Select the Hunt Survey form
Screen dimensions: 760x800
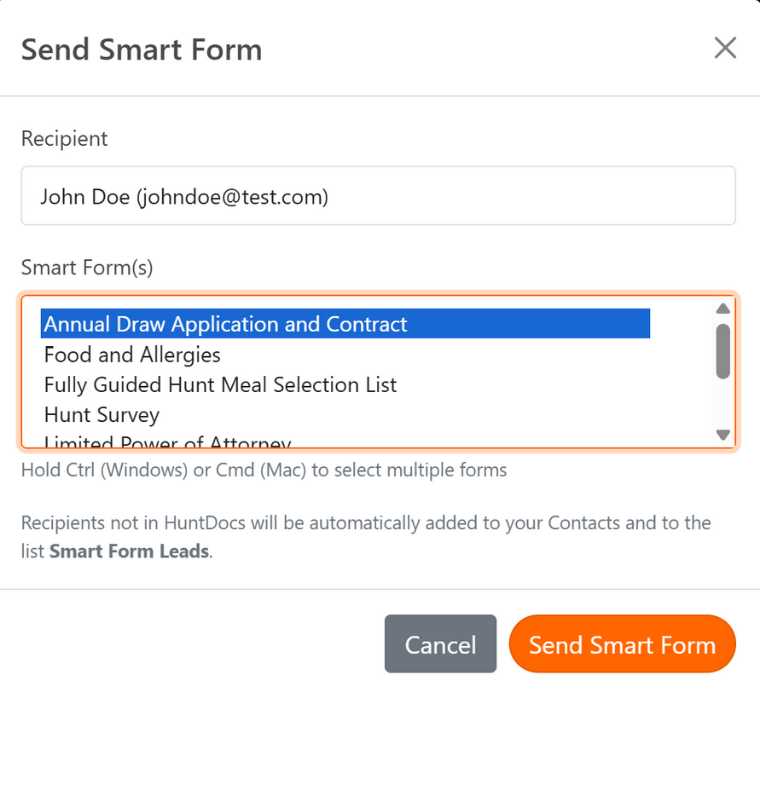coord(101,414)
